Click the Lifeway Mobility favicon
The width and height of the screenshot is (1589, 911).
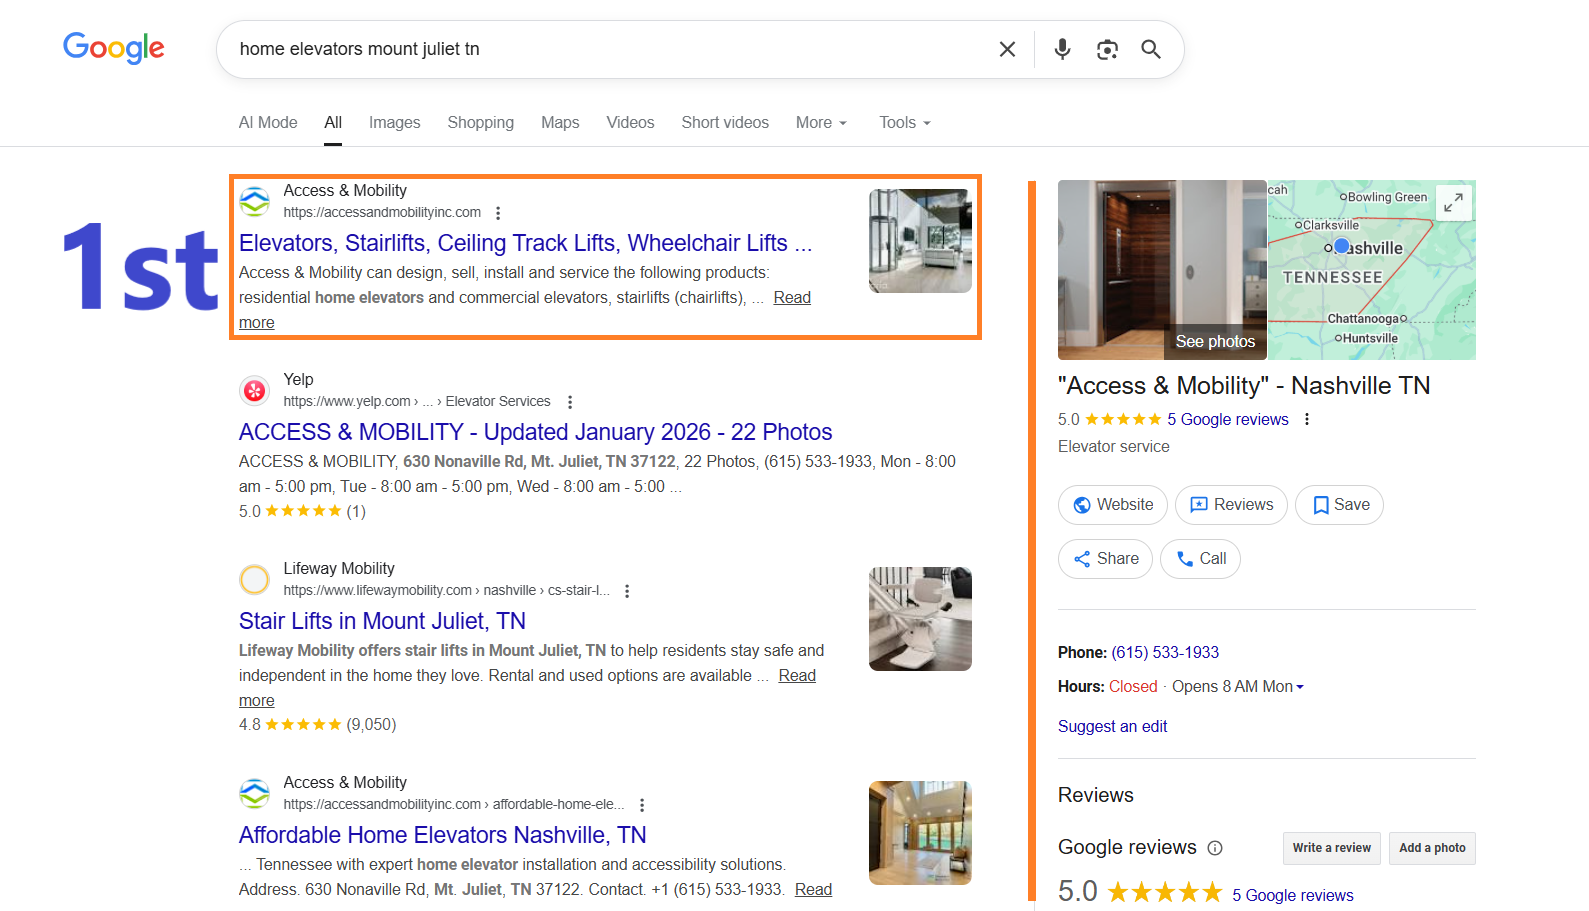(255, 579)
